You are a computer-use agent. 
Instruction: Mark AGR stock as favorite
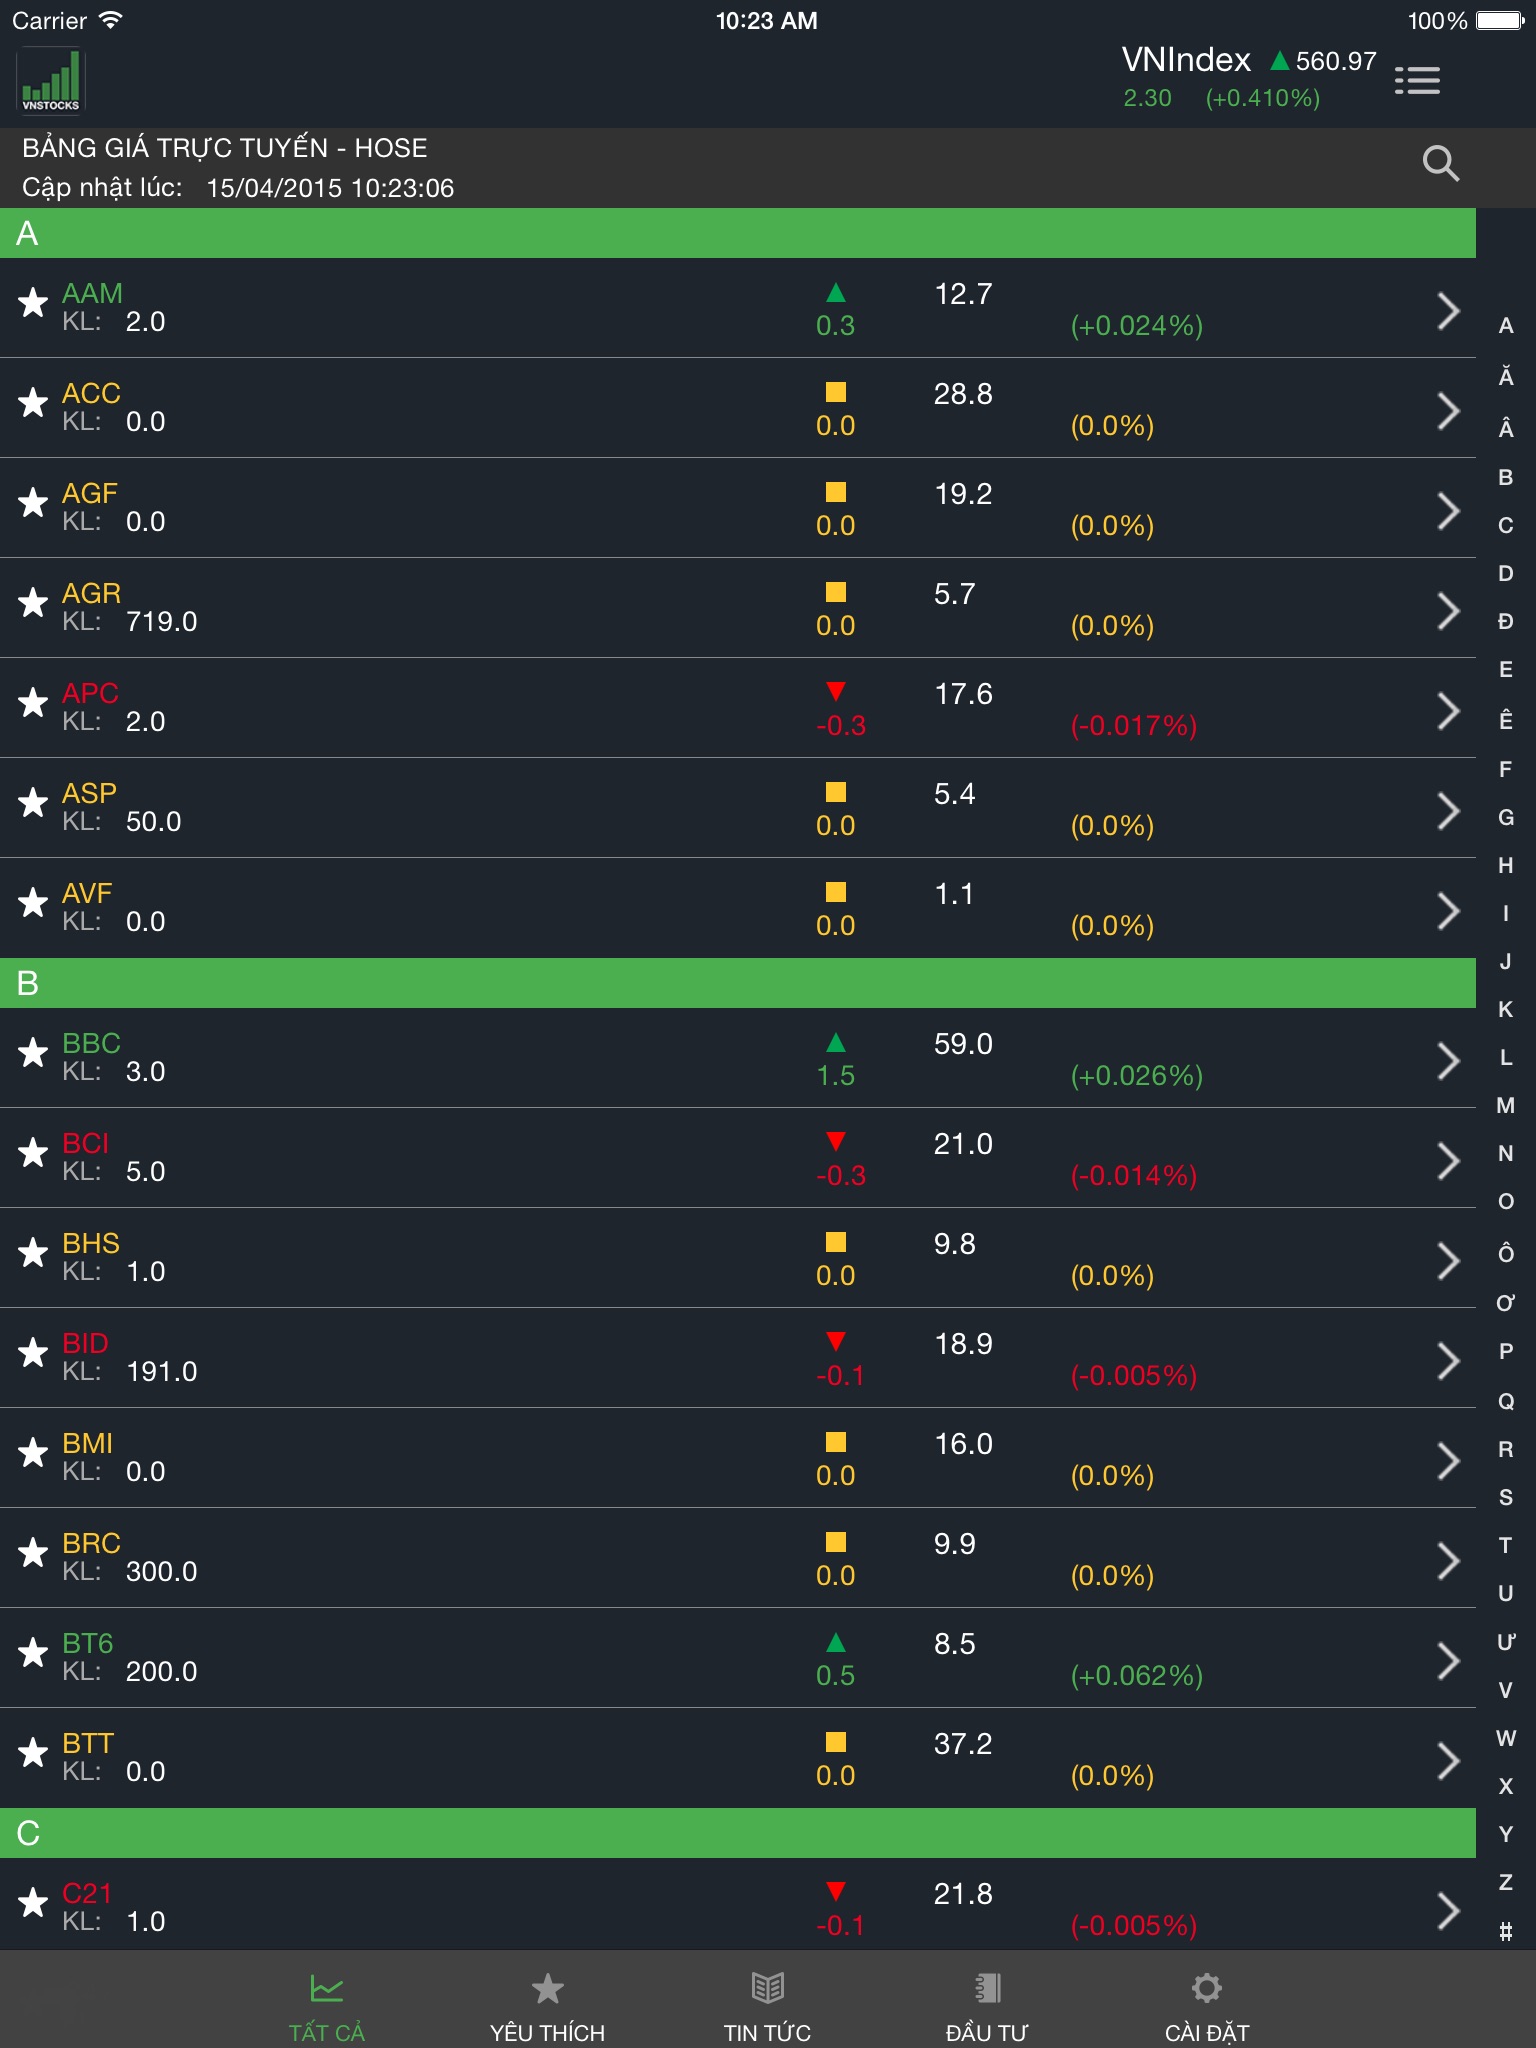tap(33, 602)
